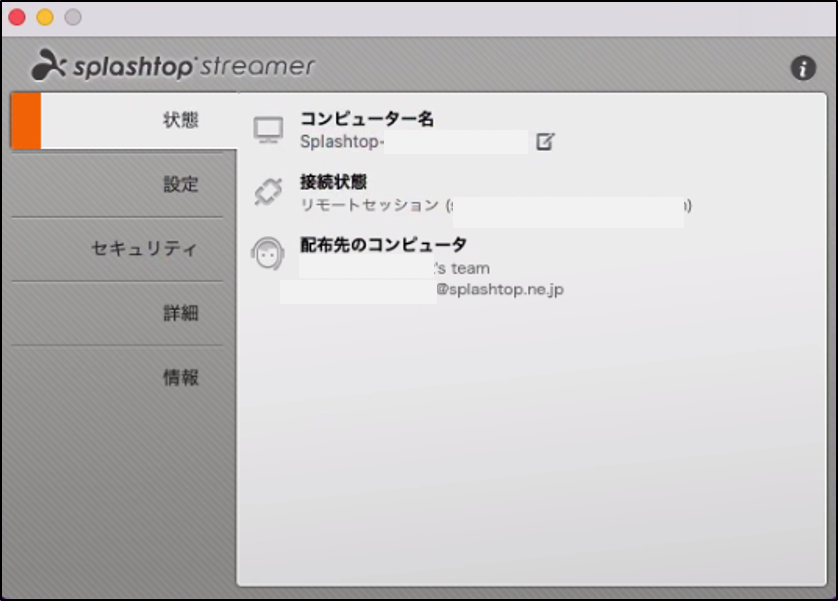838x601 pixels.
Task: Click the streamer wordmark in the title bar
Action: pyautogui.click(x=255, y=67)
